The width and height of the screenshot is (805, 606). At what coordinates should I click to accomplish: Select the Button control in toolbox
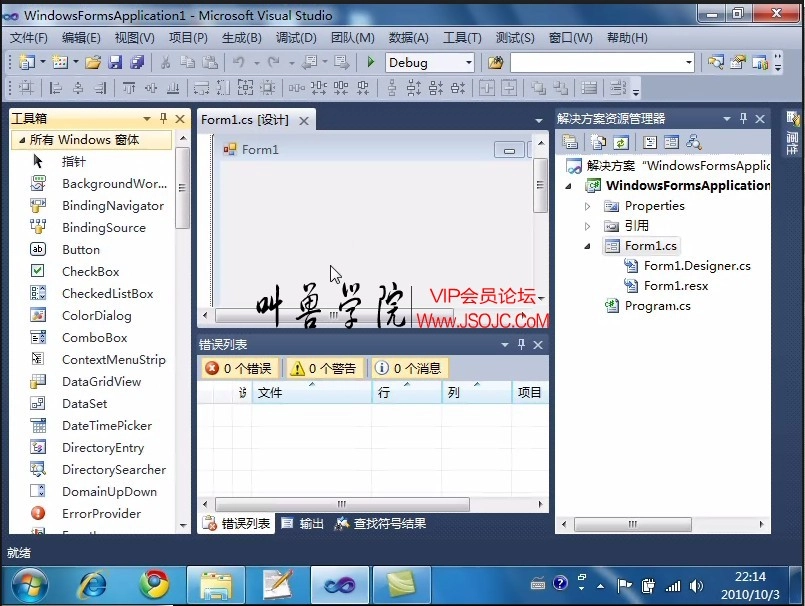click(80, 249)
